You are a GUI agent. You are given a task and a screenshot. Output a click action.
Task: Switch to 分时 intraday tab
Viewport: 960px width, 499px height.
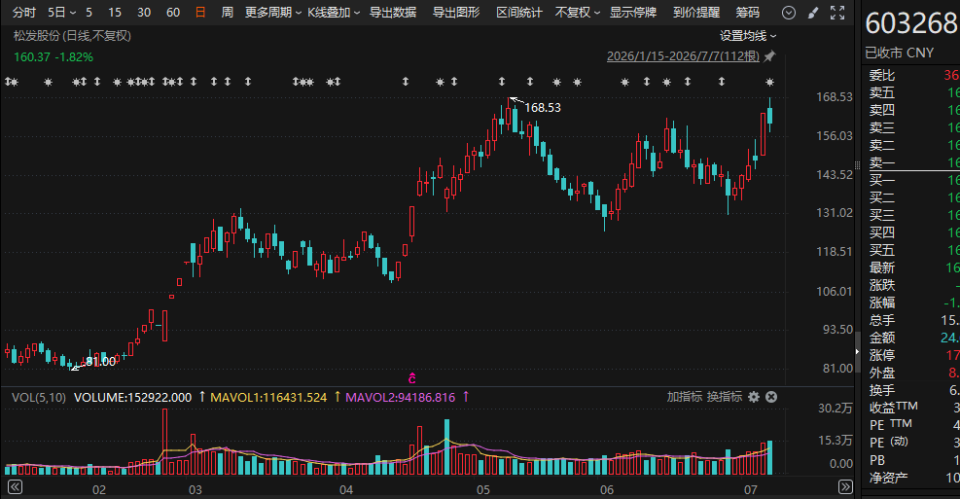(x=24, y=12)
